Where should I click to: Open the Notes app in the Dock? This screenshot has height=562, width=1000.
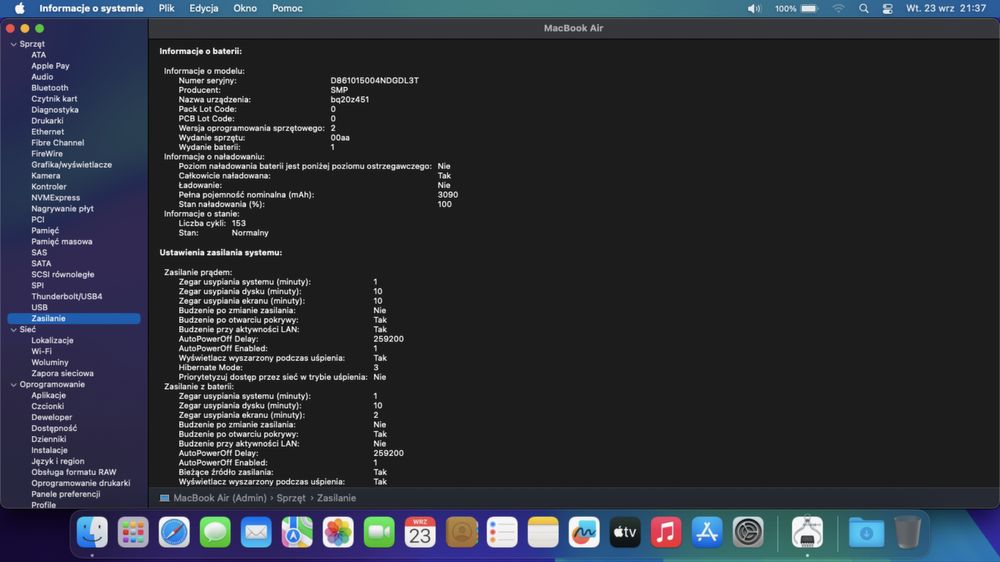[x=543, y=532]
